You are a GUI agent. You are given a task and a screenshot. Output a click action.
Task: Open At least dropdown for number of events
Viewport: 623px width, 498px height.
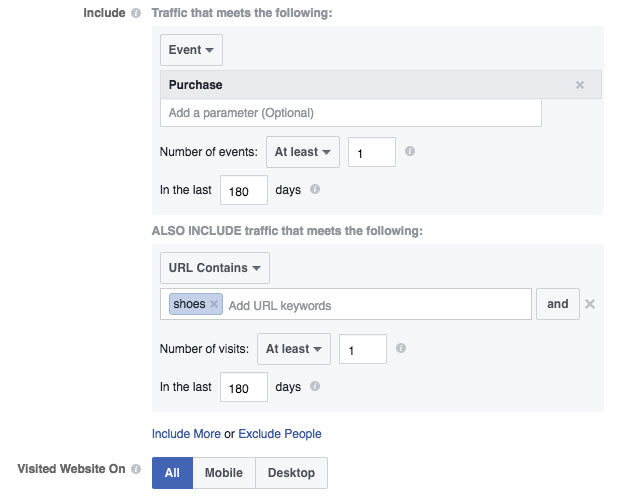click(x=303, y=152)
